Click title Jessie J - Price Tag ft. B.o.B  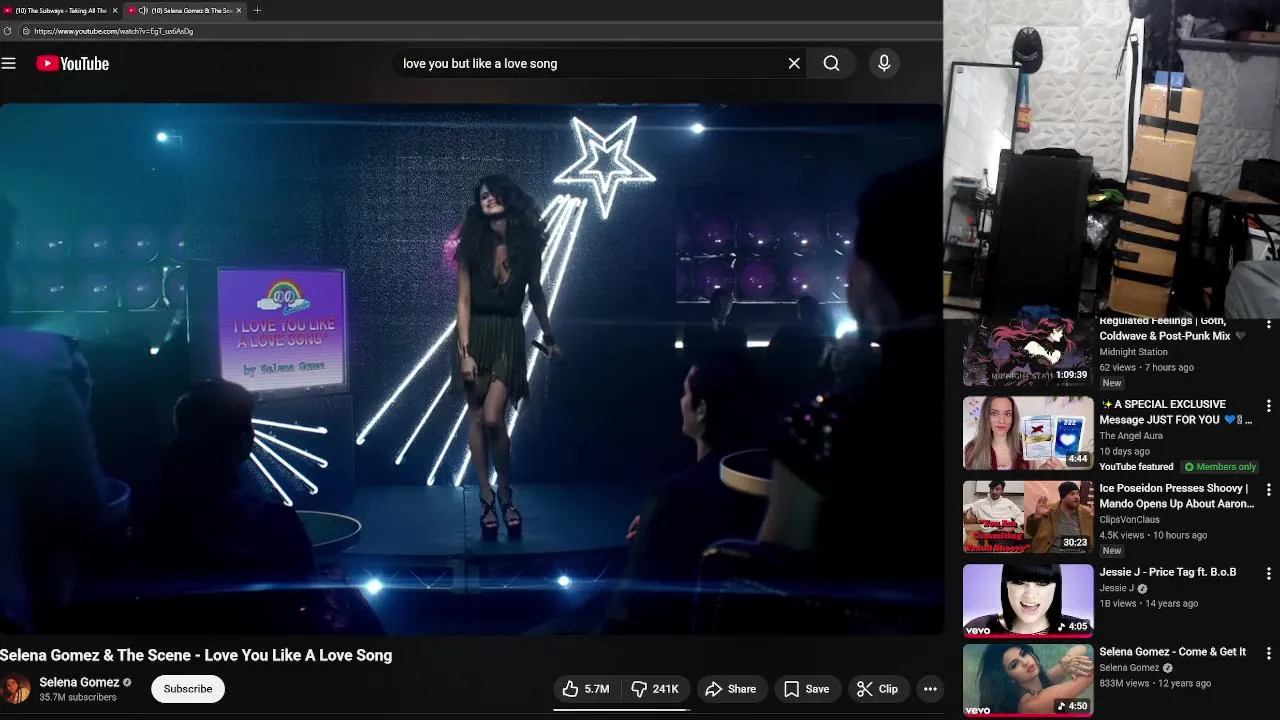(x=1168, y=572)
